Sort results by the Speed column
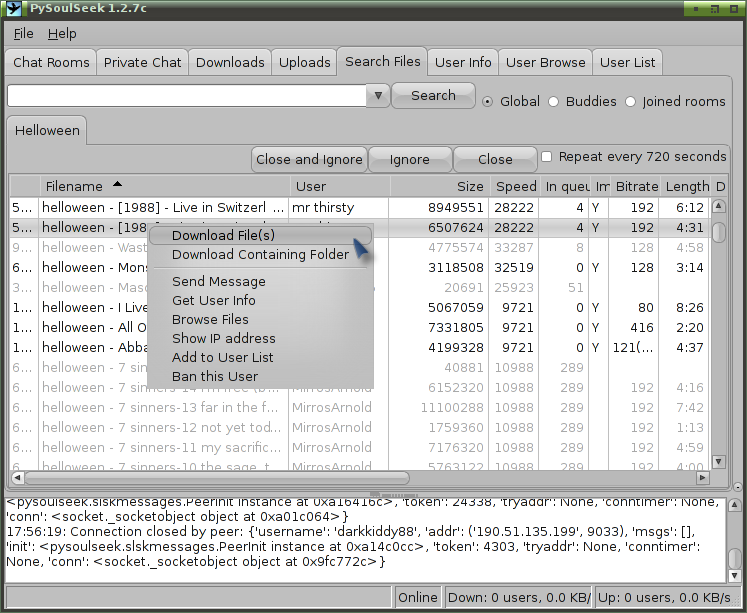 click(x=515, y=186)
